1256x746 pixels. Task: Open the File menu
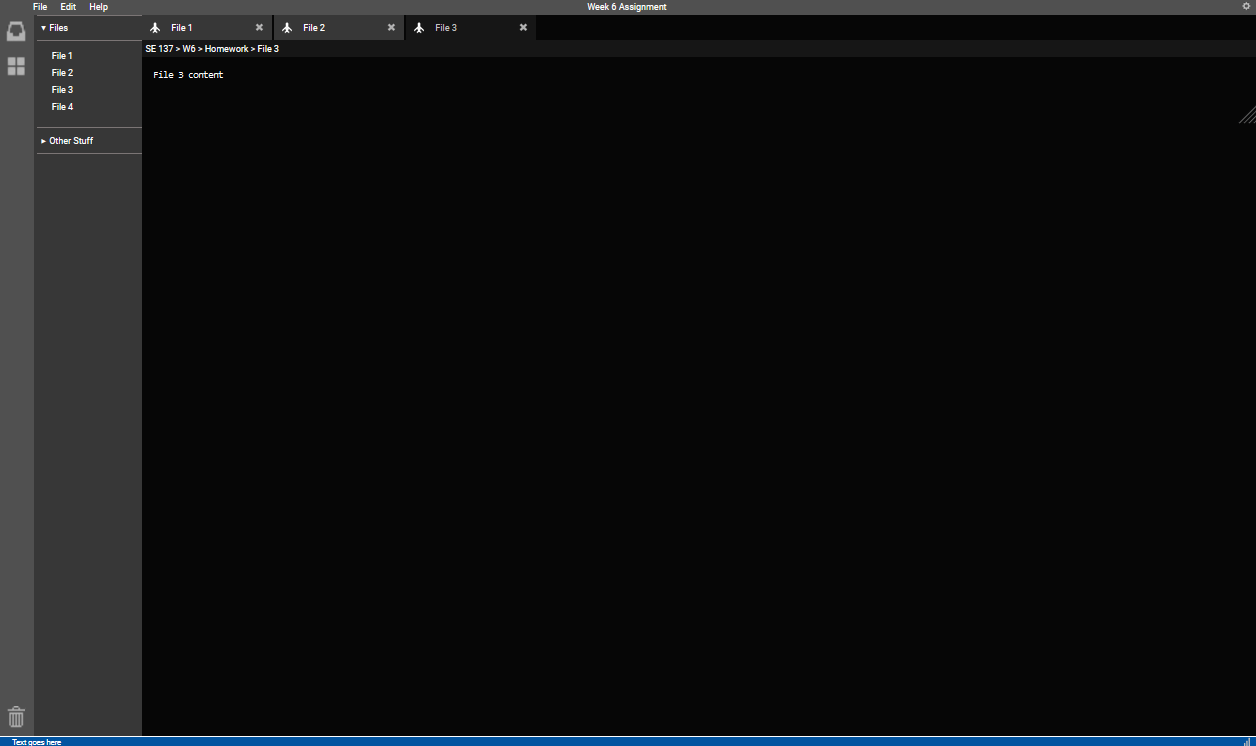coord(40,7)
